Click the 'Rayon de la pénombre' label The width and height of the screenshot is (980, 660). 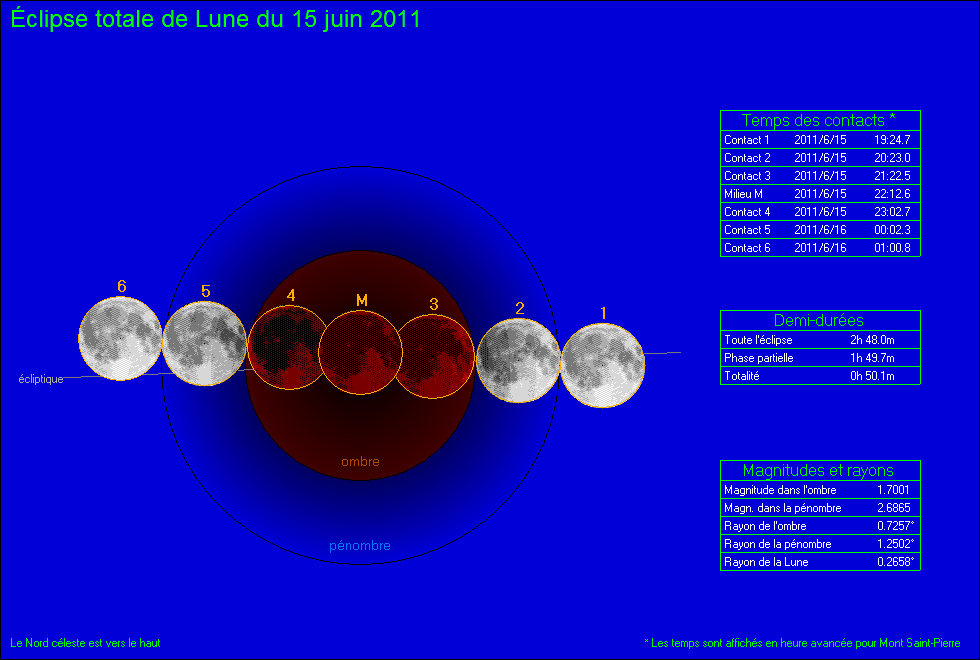click(x=778, y=544)
